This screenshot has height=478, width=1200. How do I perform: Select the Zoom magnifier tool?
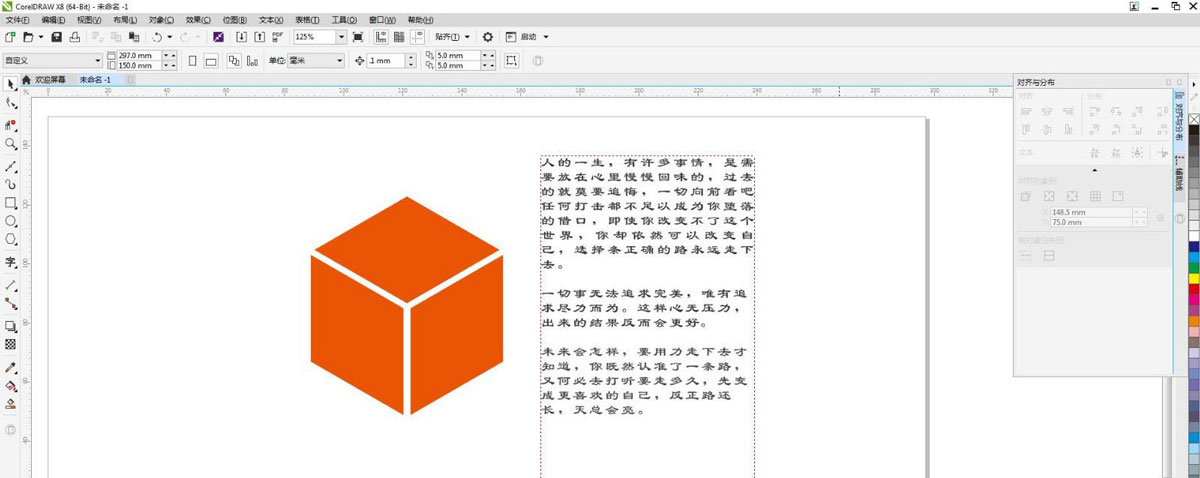tap(11, 144)
